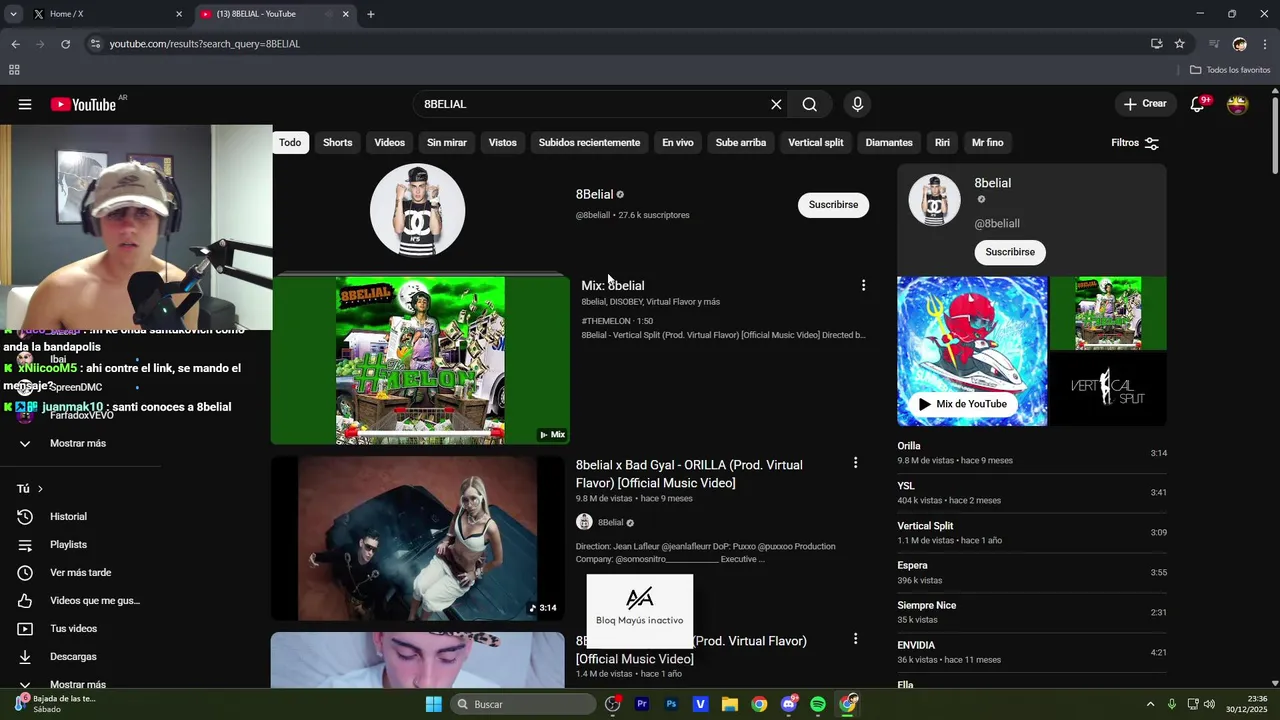
Task: Open Spotify from the taskbar
Action: point(818,704)
